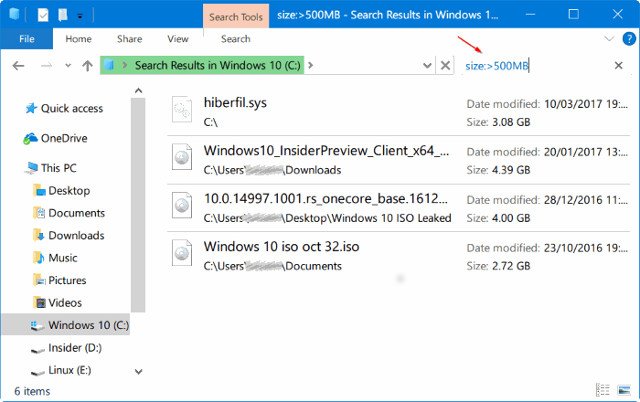The image size is (640, 402).
Task: Select the 10.0.14997.1001.rs_onecore_base file
Action: tap(398, 208)
